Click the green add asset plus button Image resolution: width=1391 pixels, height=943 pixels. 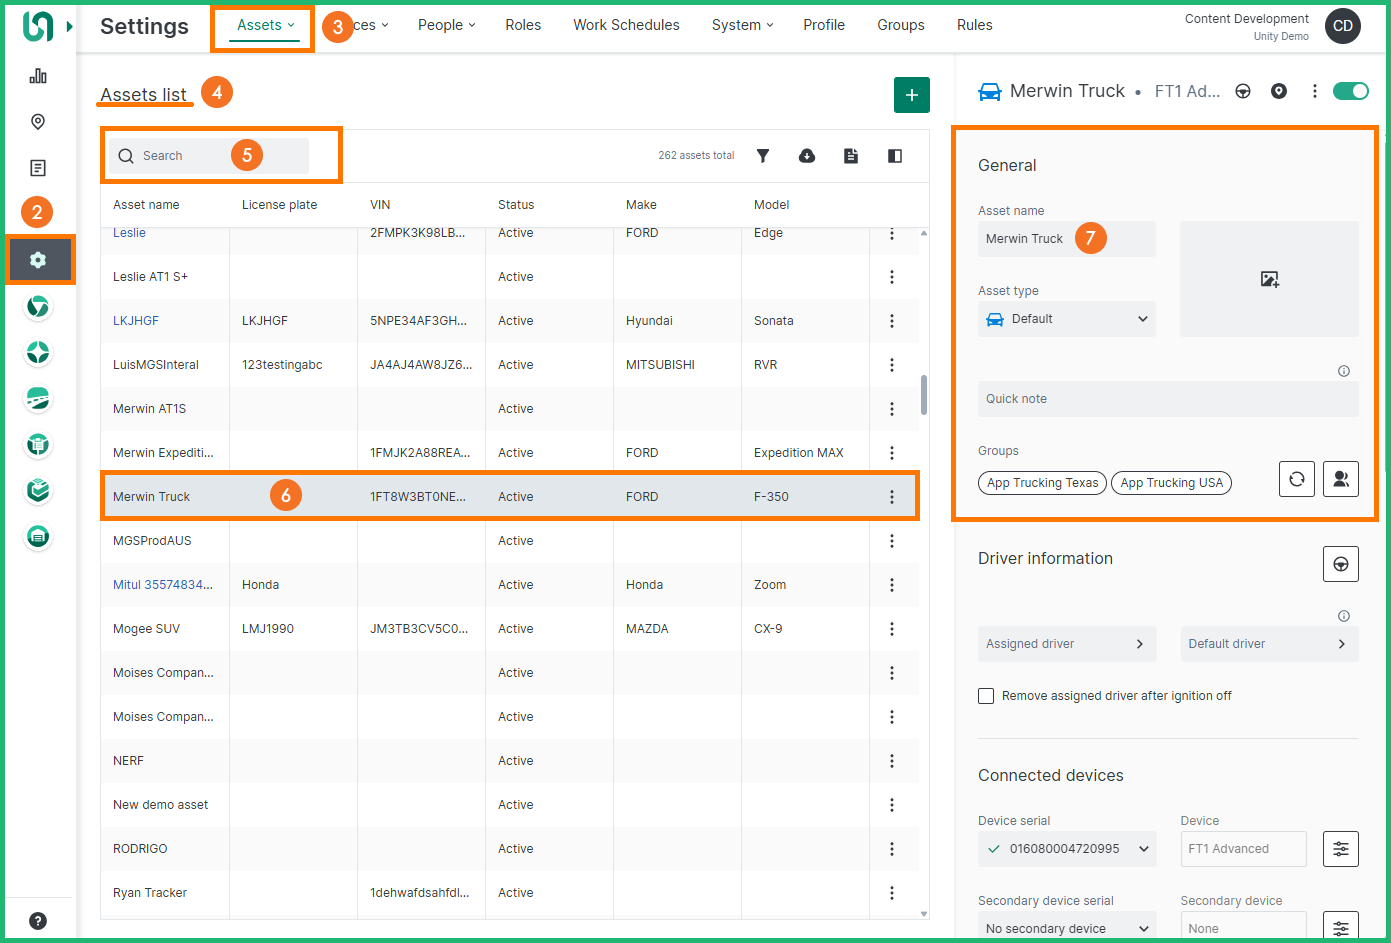point(911,95)
